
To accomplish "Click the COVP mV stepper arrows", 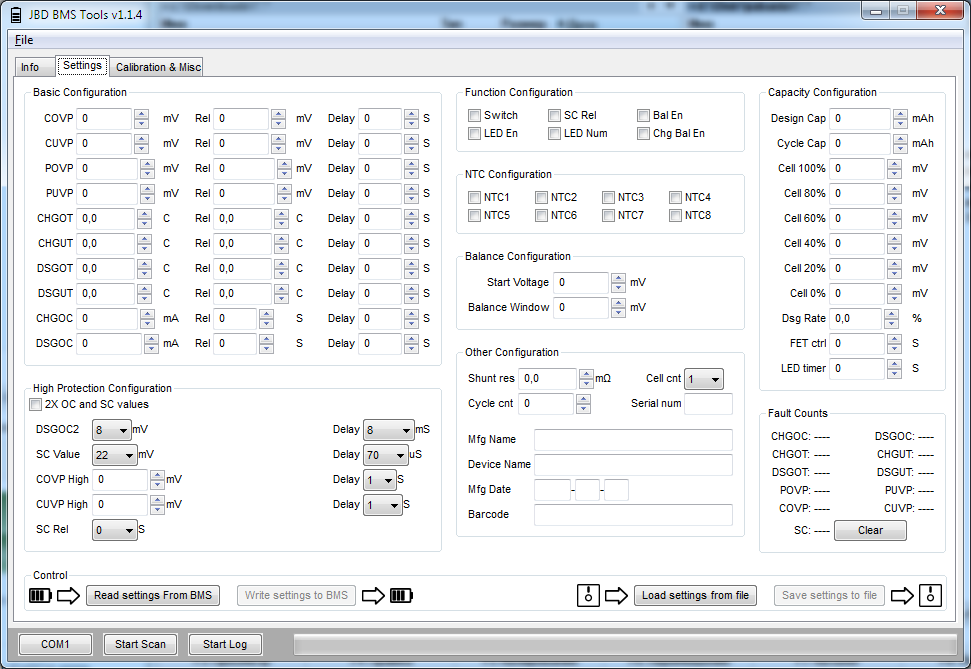I will (141, 118).
